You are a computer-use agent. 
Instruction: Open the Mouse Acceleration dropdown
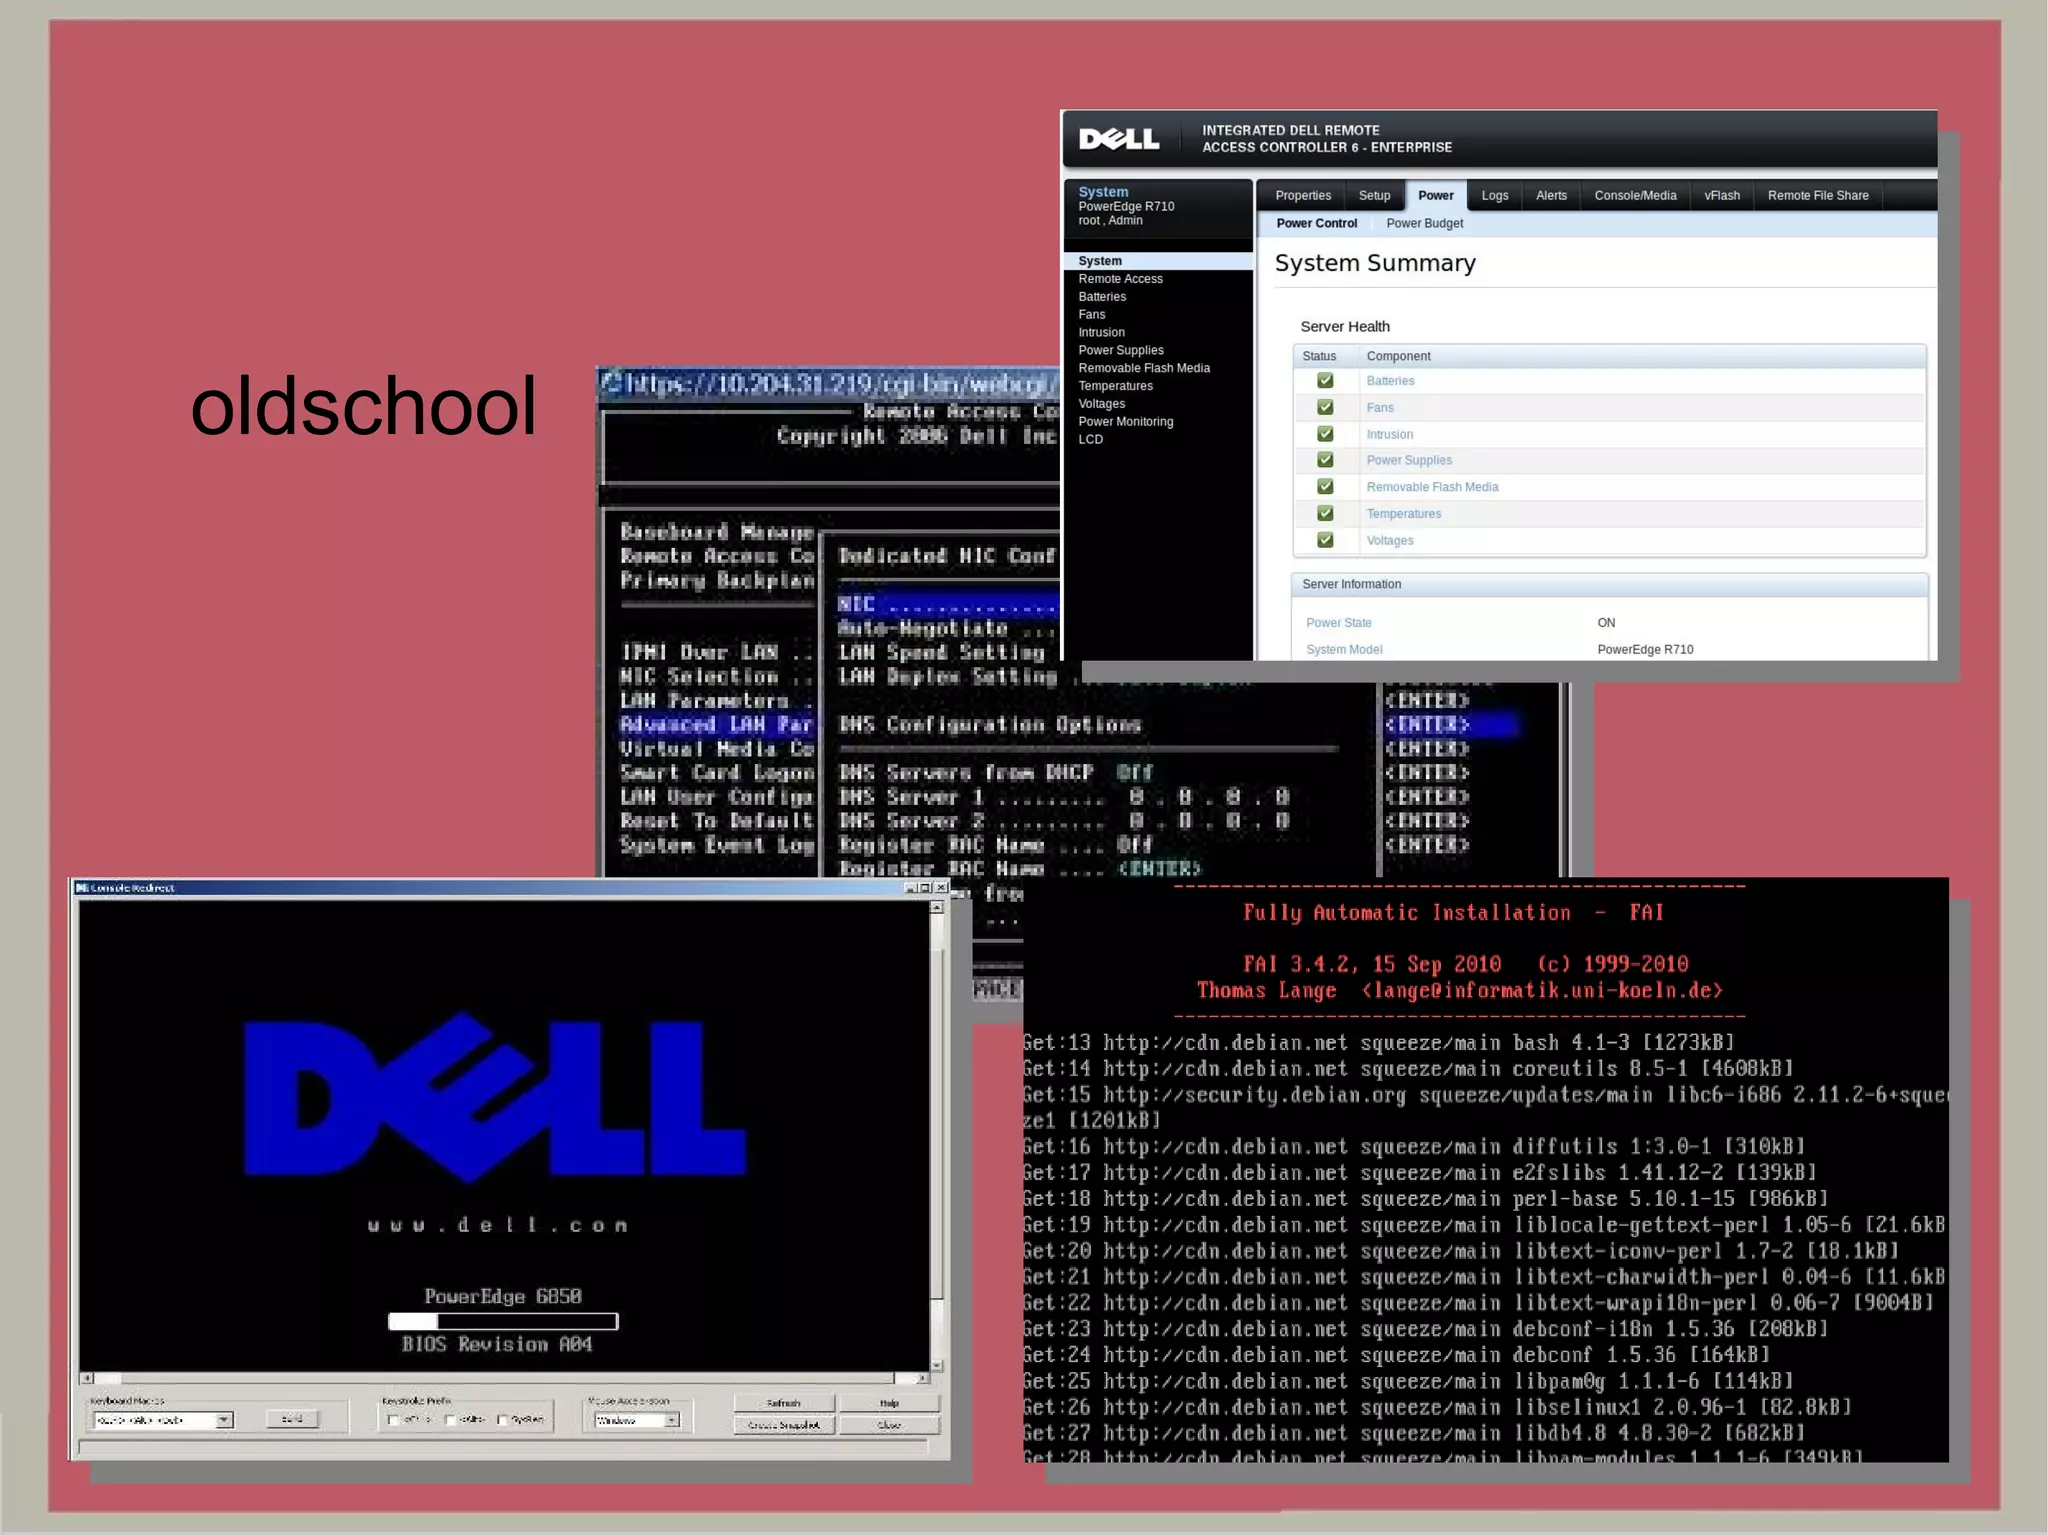pyautogui.click(x=672, y=1420)
